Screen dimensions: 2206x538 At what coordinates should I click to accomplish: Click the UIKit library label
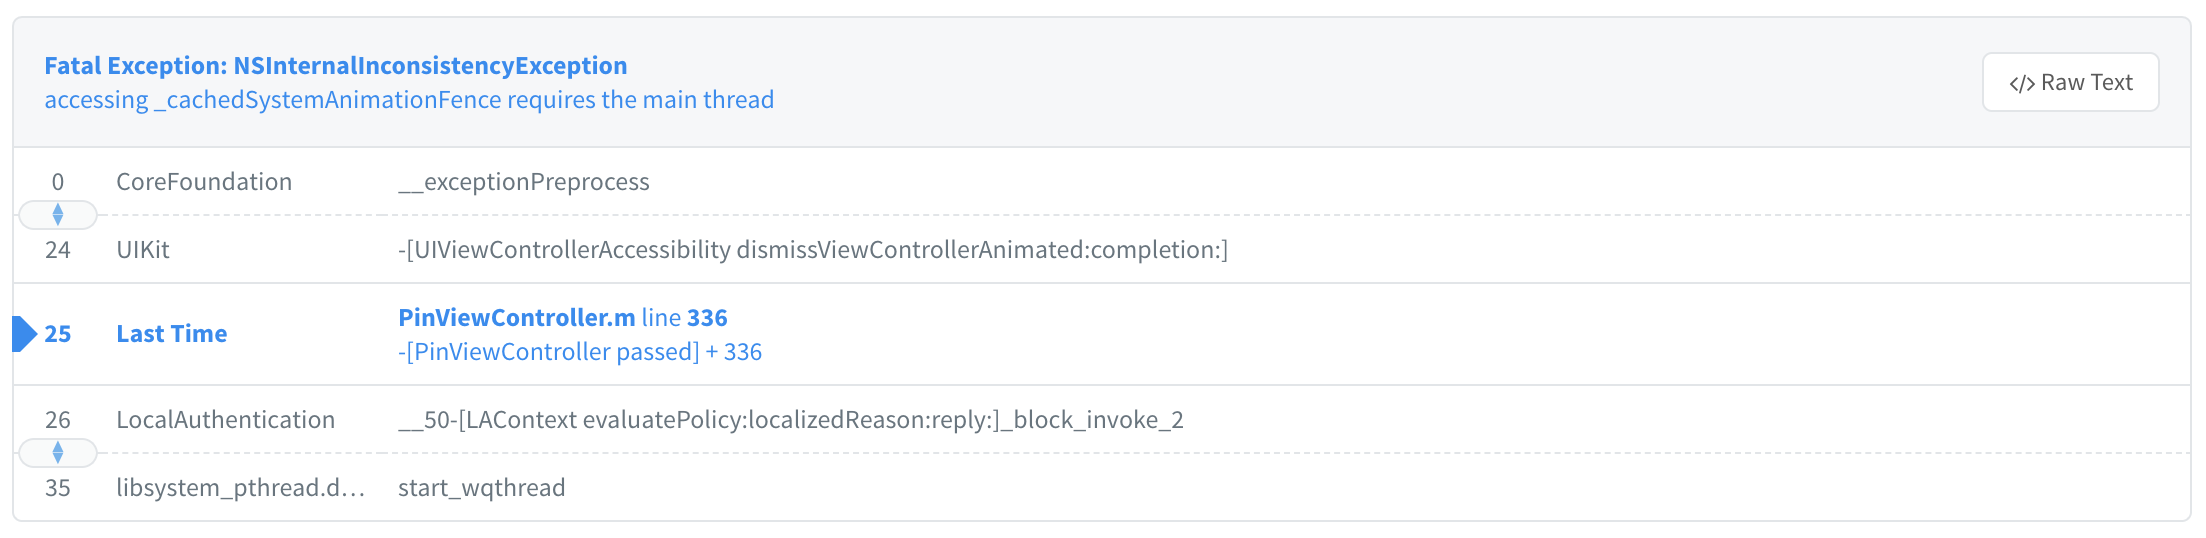click(x=143, y=250)
